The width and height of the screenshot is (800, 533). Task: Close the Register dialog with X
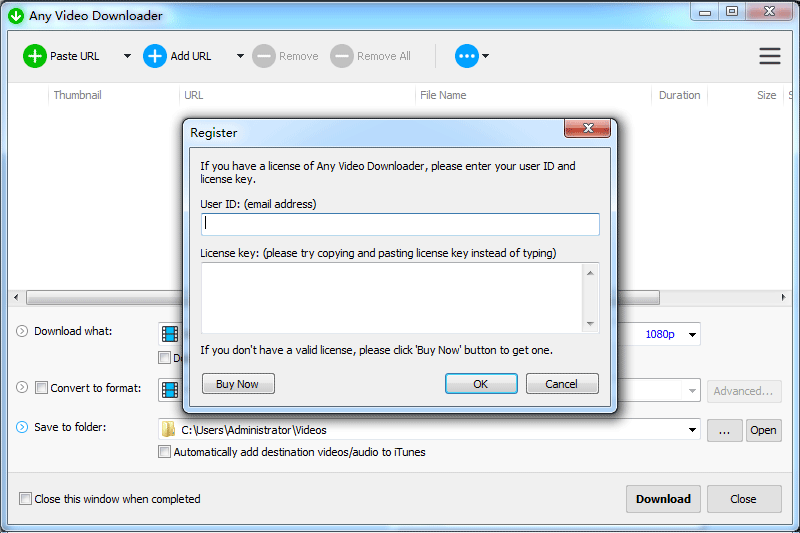click(588, 128)
